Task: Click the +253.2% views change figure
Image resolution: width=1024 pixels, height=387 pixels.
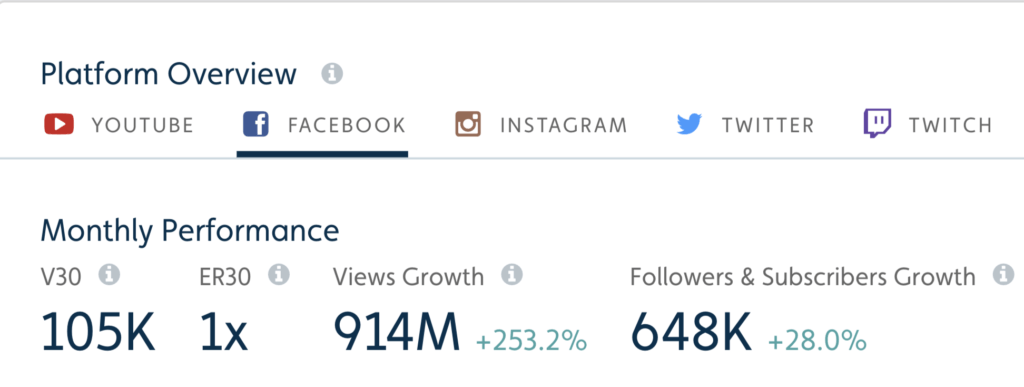Action: (532, 341)
